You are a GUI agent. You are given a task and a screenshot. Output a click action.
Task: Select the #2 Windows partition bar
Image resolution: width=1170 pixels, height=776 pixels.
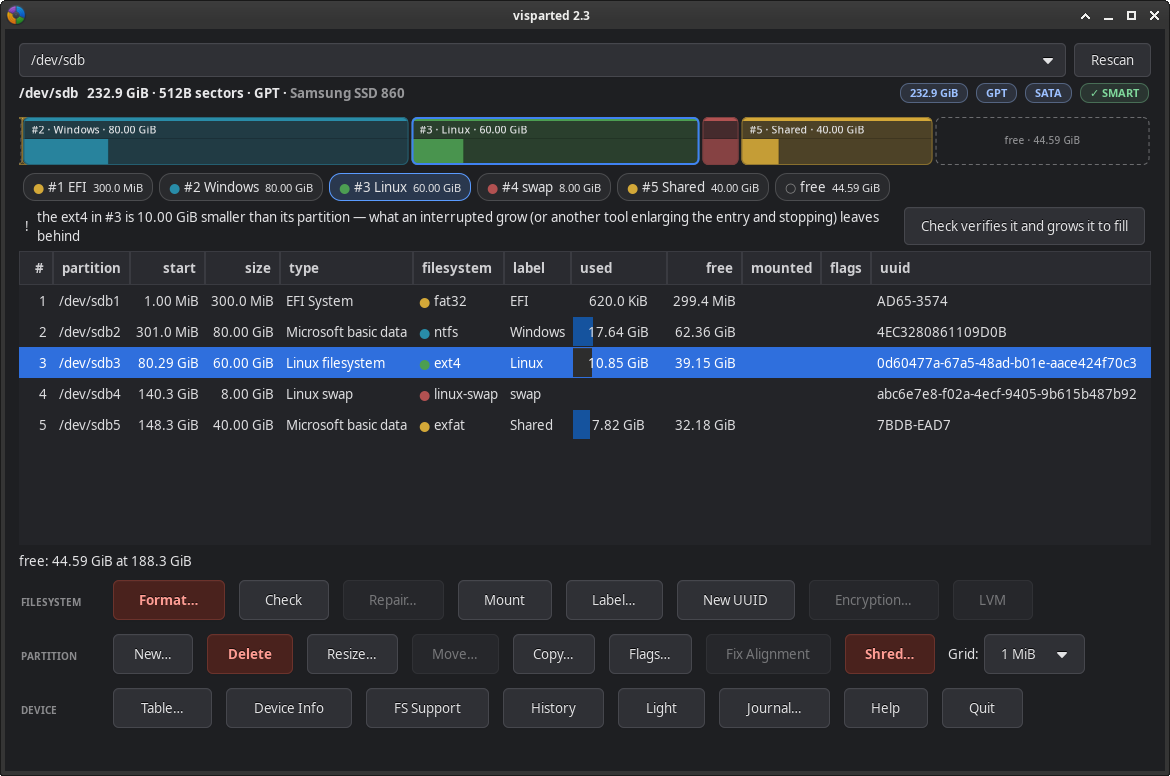(216, 141)
